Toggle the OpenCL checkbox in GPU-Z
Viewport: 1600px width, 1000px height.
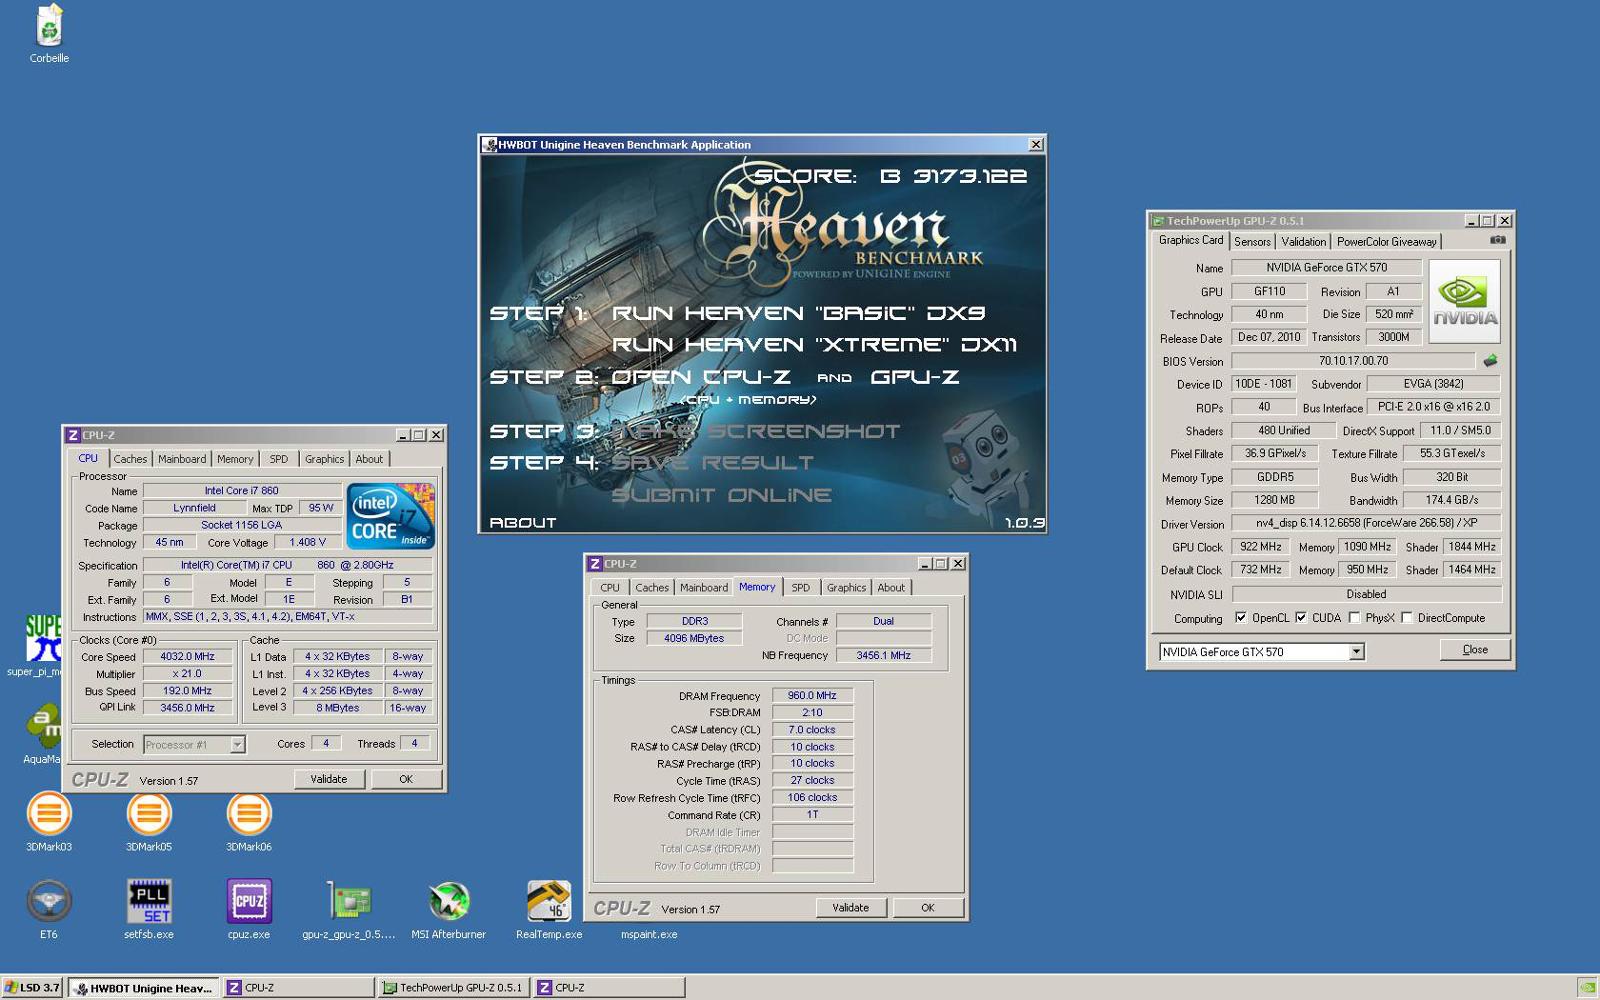1241,618
